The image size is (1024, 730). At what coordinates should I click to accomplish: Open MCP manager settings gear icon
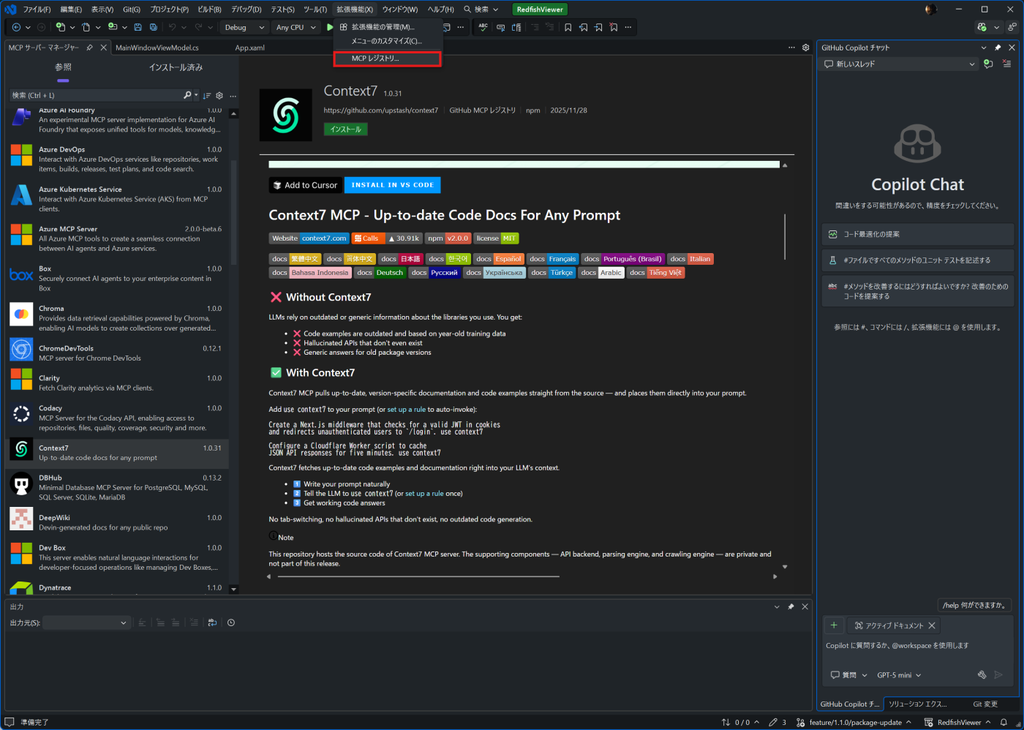pos(219,95)
